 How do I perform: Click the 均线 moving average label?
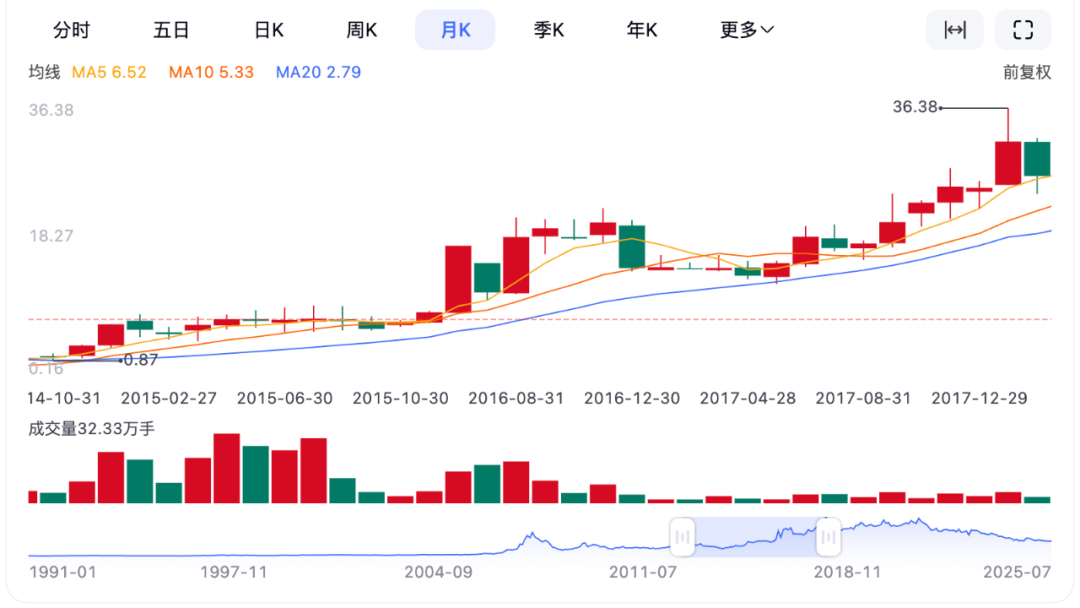tap(44, 72)
